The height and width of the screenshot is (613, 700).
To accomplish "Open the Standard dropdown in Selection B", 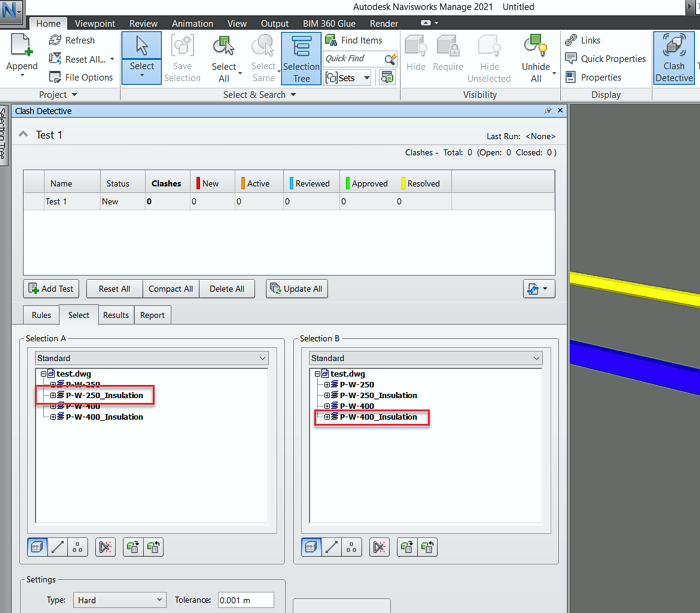I will 426,358.
